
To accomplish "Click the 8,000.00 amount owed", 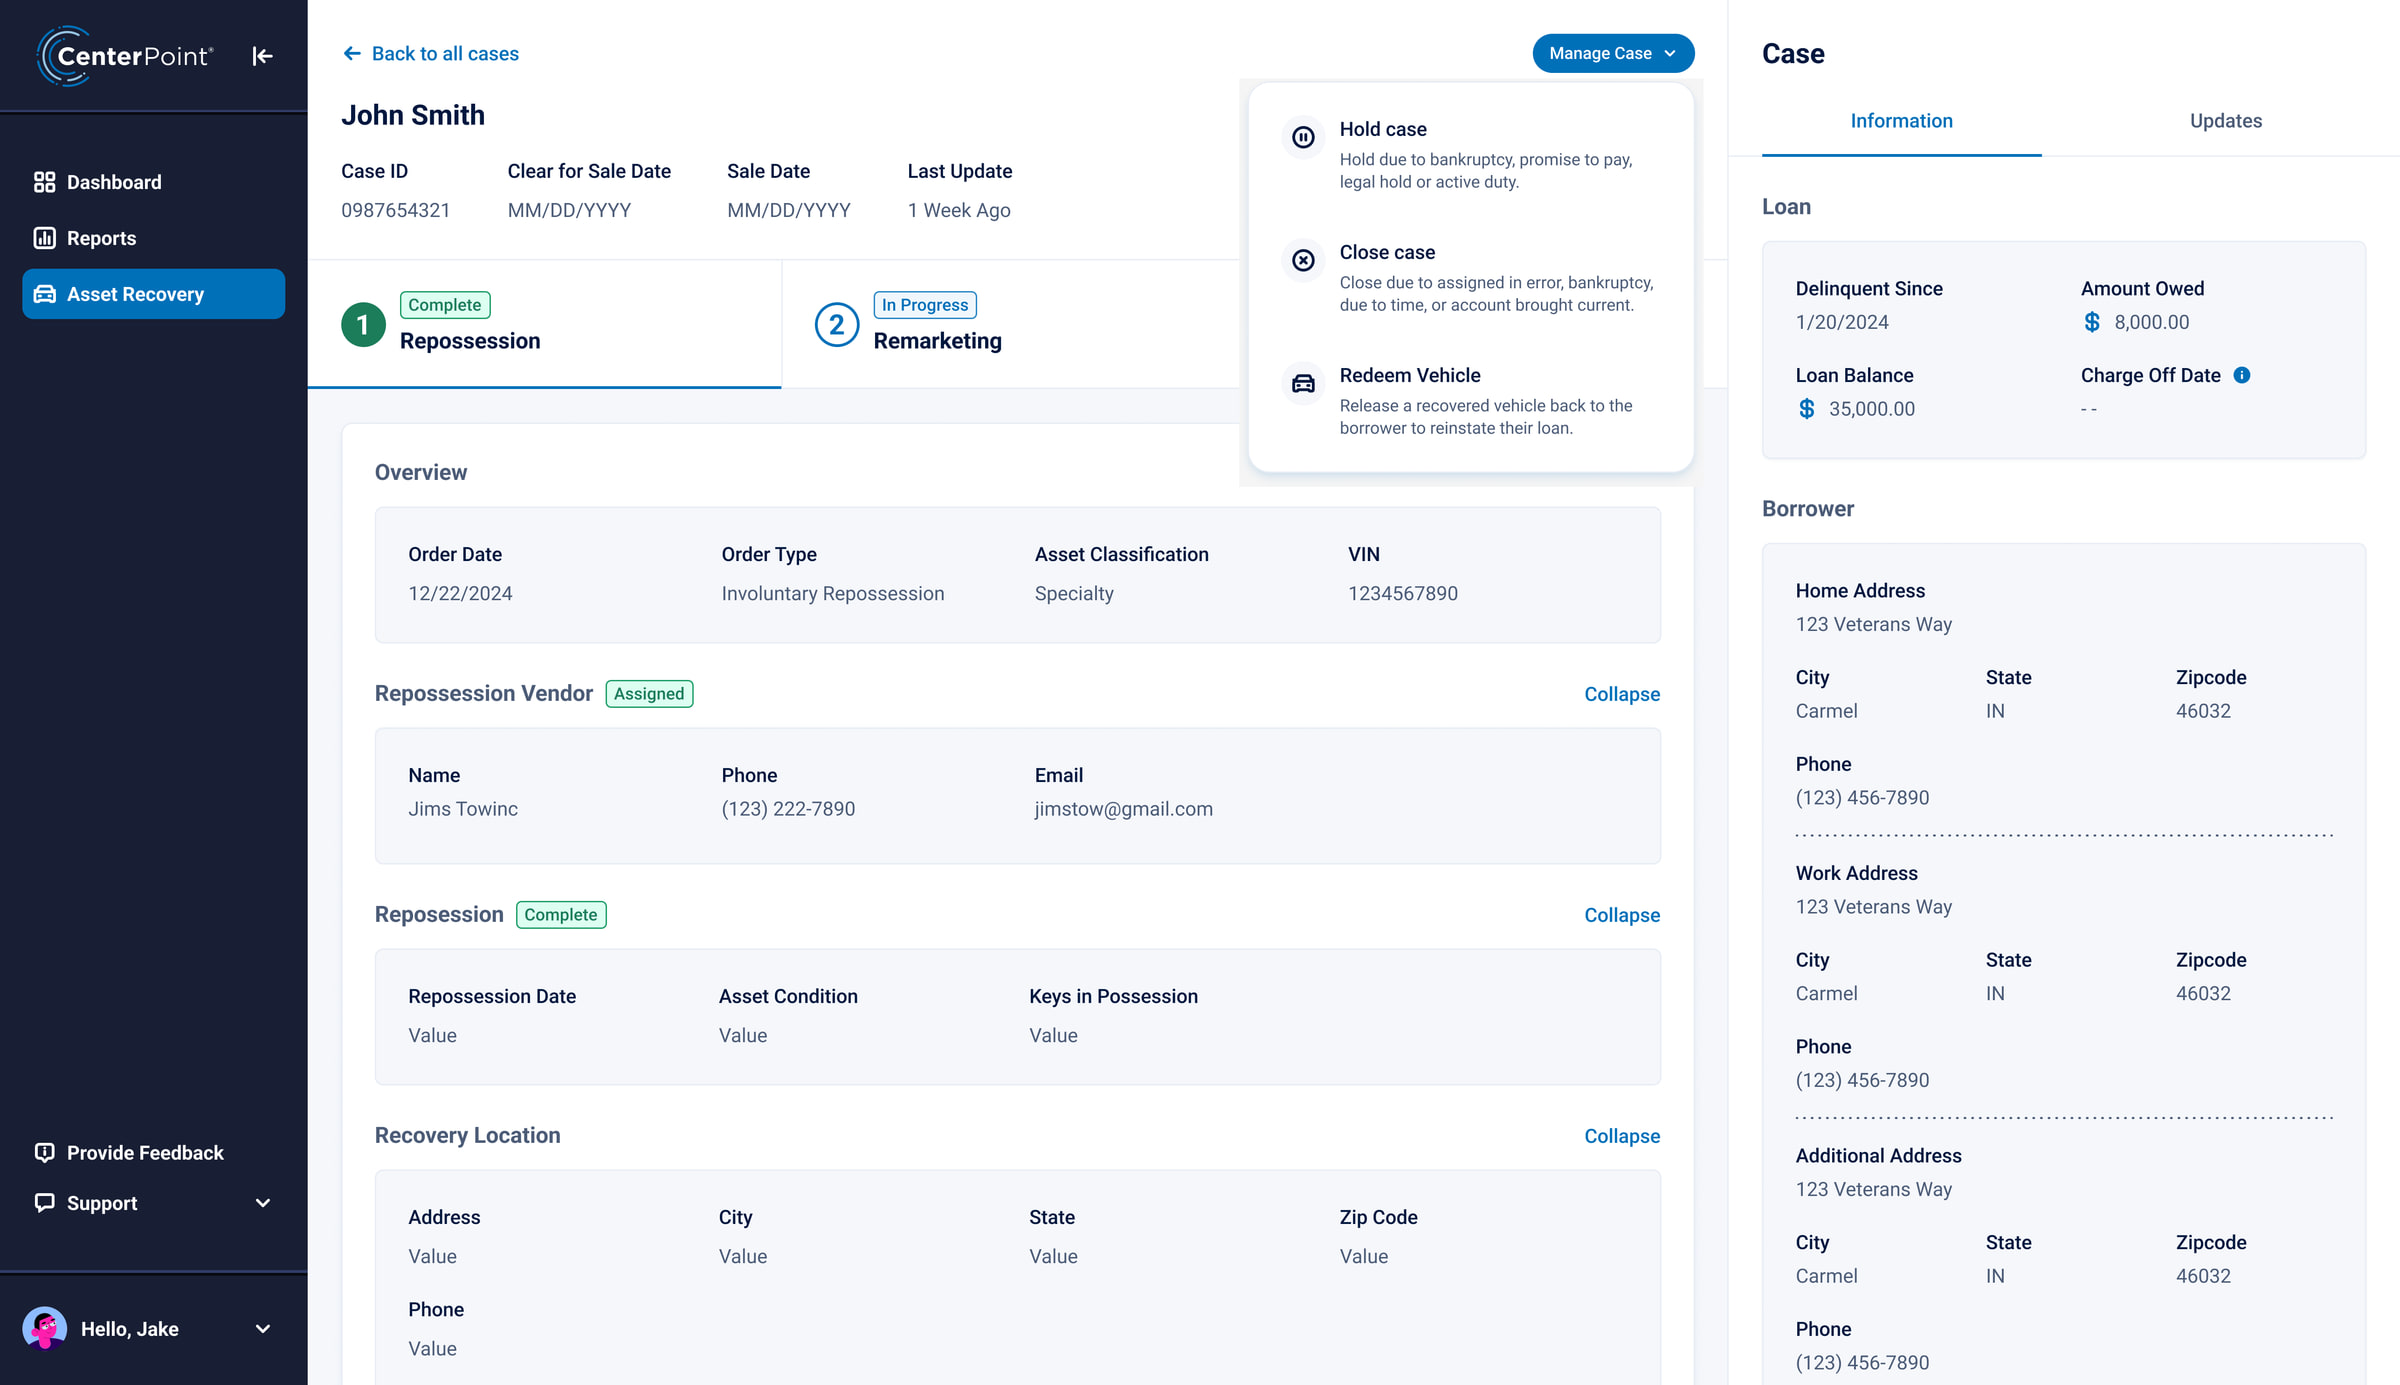I will pos(2152,322).
